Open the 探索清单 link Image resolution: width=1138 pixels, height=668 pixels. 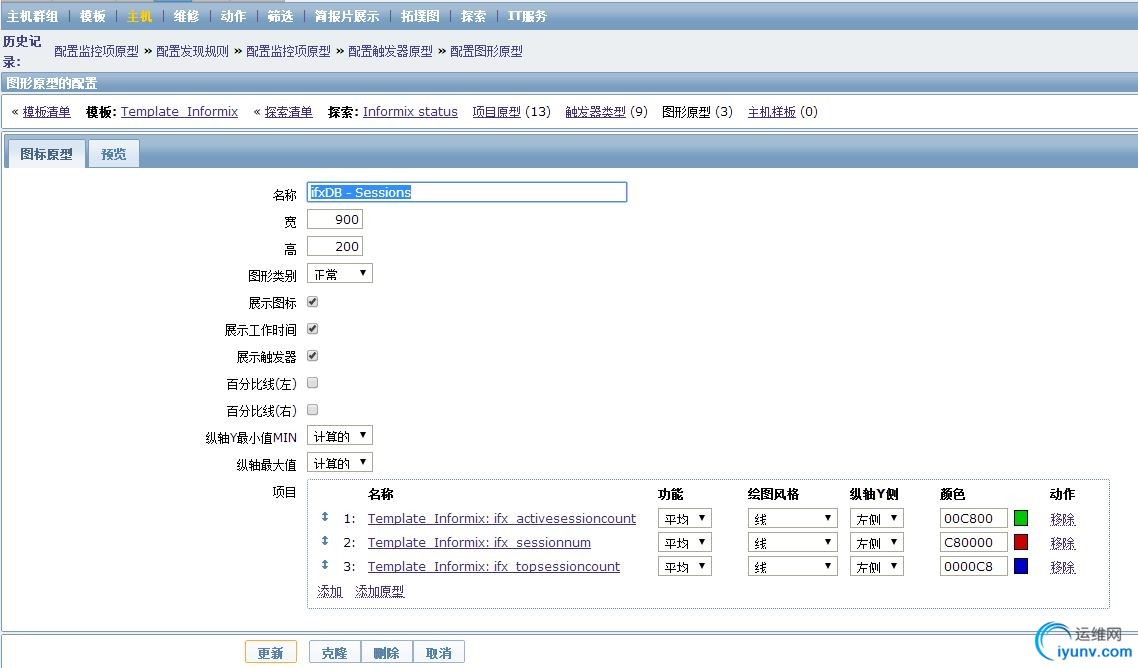(288, 112)
